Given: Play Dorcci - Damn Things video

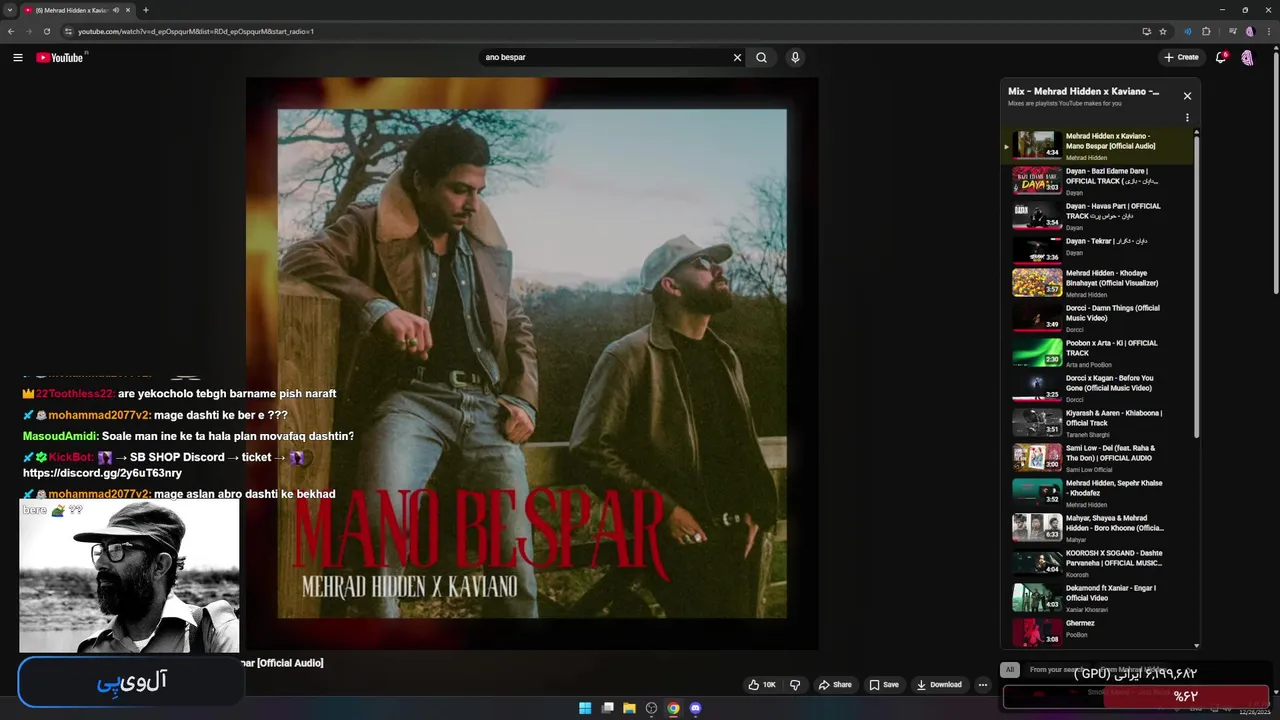Looking at the screenshot, I should click(1099, 318).
